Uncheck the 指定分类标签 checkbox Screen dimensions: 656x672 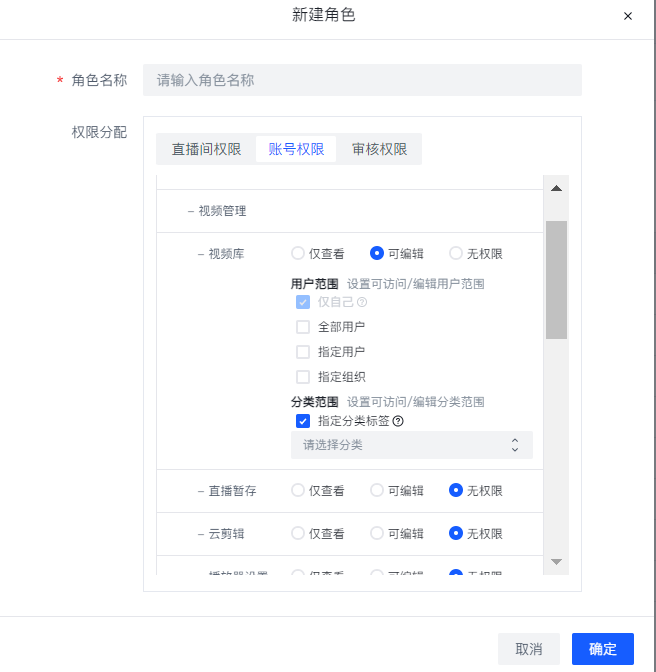point(303,421)
